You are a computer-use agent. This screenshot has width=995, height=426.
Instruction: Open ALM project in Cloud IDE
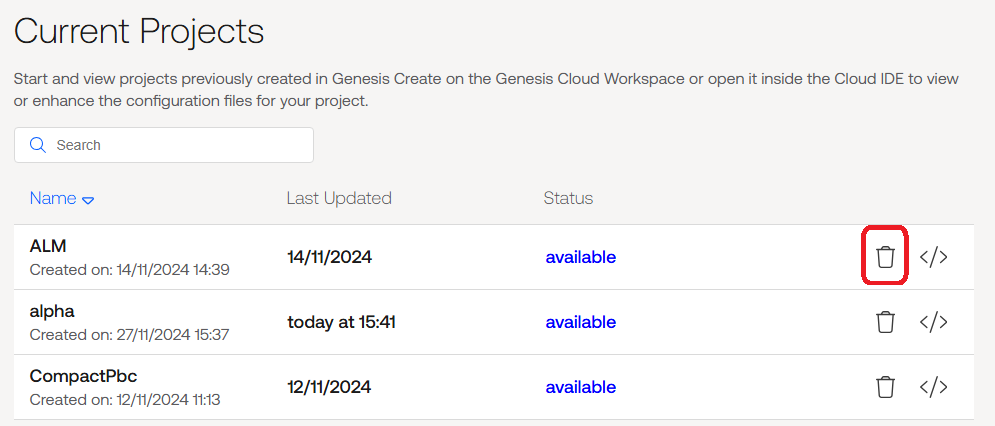(x=934, y=257)
